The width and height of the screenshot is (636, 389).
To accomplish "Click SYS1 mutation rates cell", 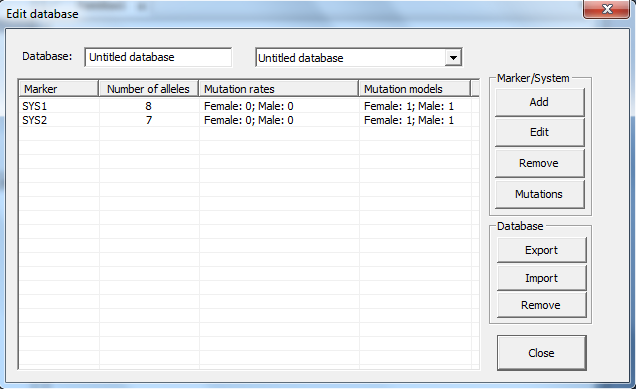I will coord(279,106).
